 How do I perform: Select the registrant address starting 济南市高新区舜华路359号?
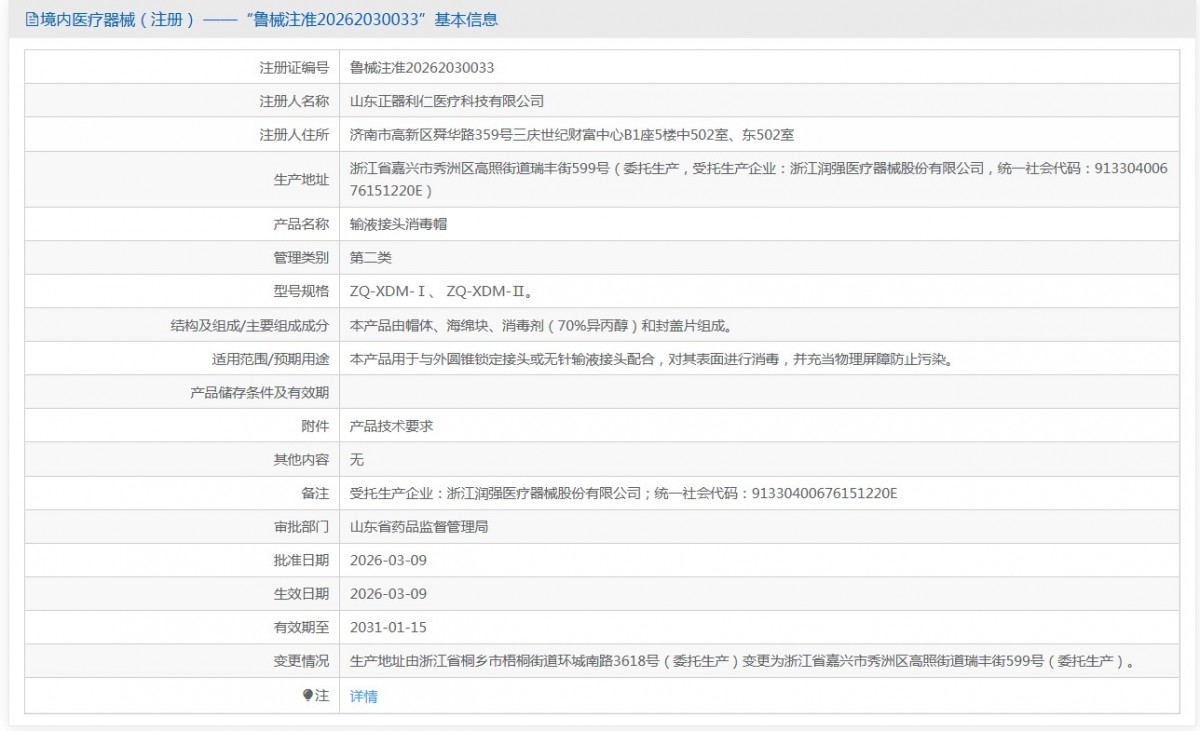tap(572, 135)
